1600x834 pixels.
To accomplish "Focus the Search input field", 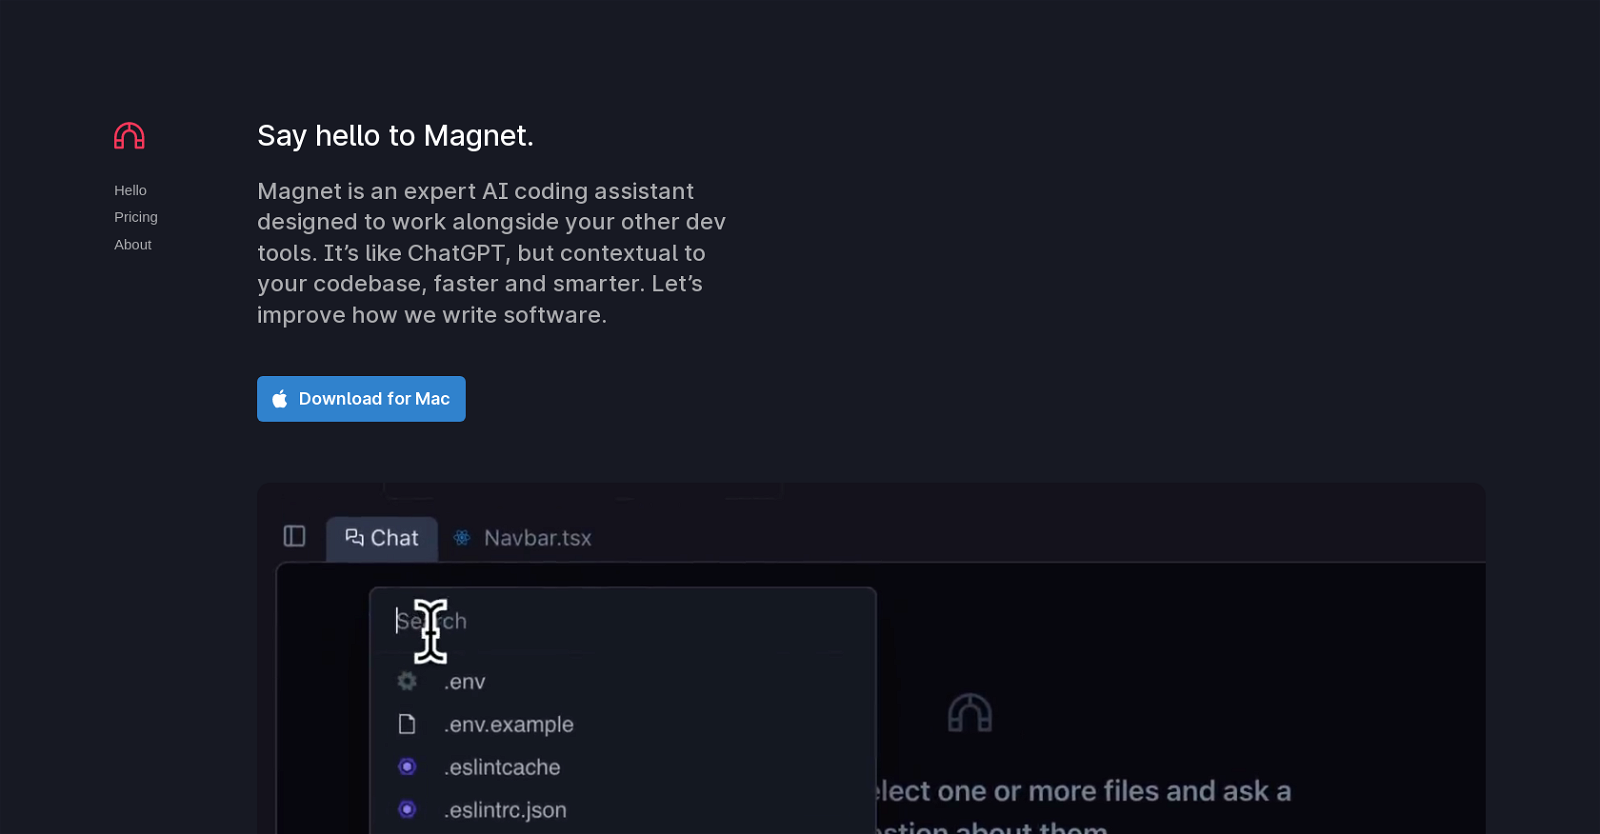I will [x=622, y=621].
